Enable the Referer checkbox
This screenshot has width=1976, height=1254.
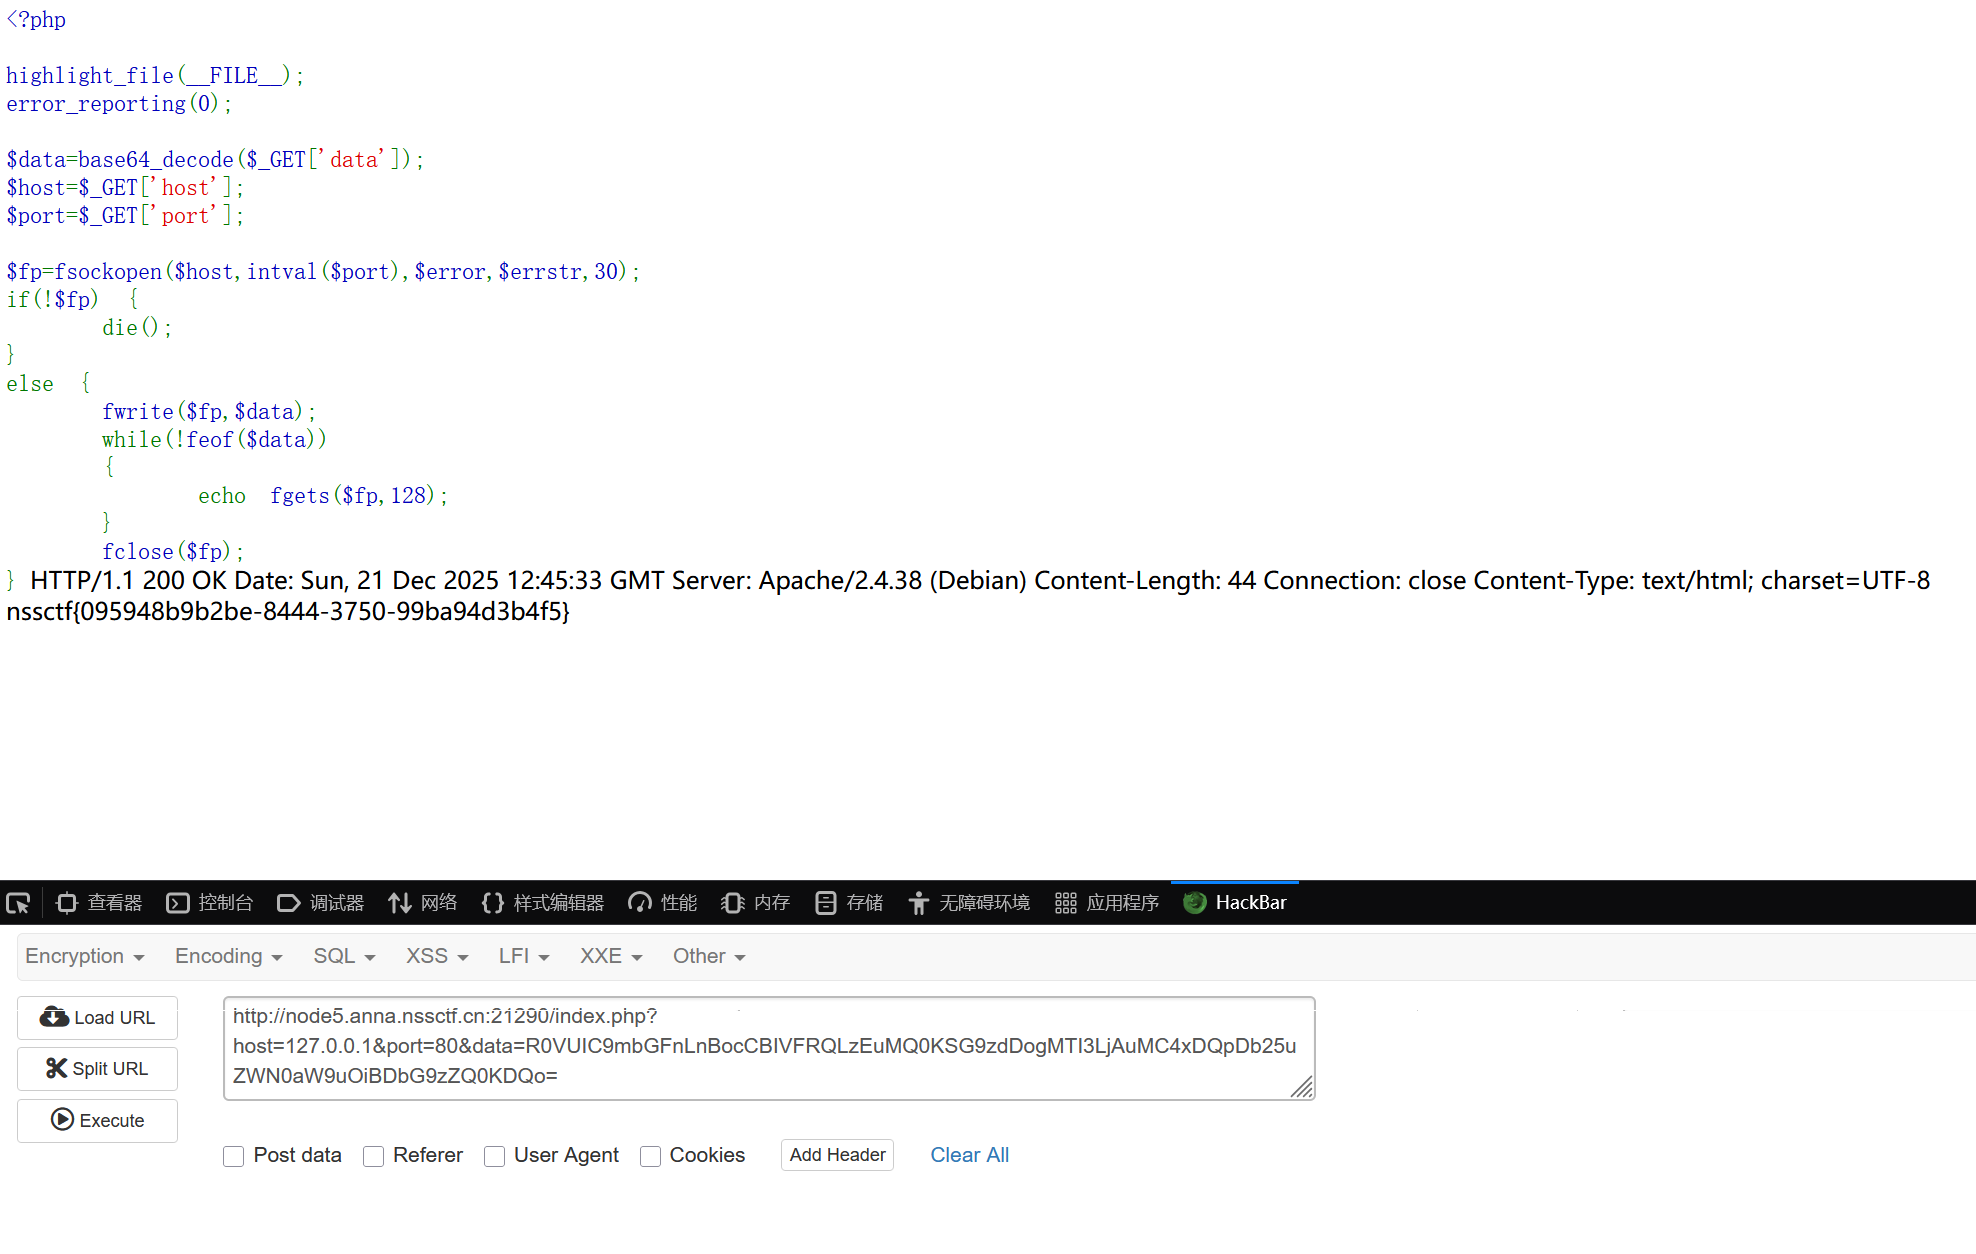click(x=374, y=1156)
